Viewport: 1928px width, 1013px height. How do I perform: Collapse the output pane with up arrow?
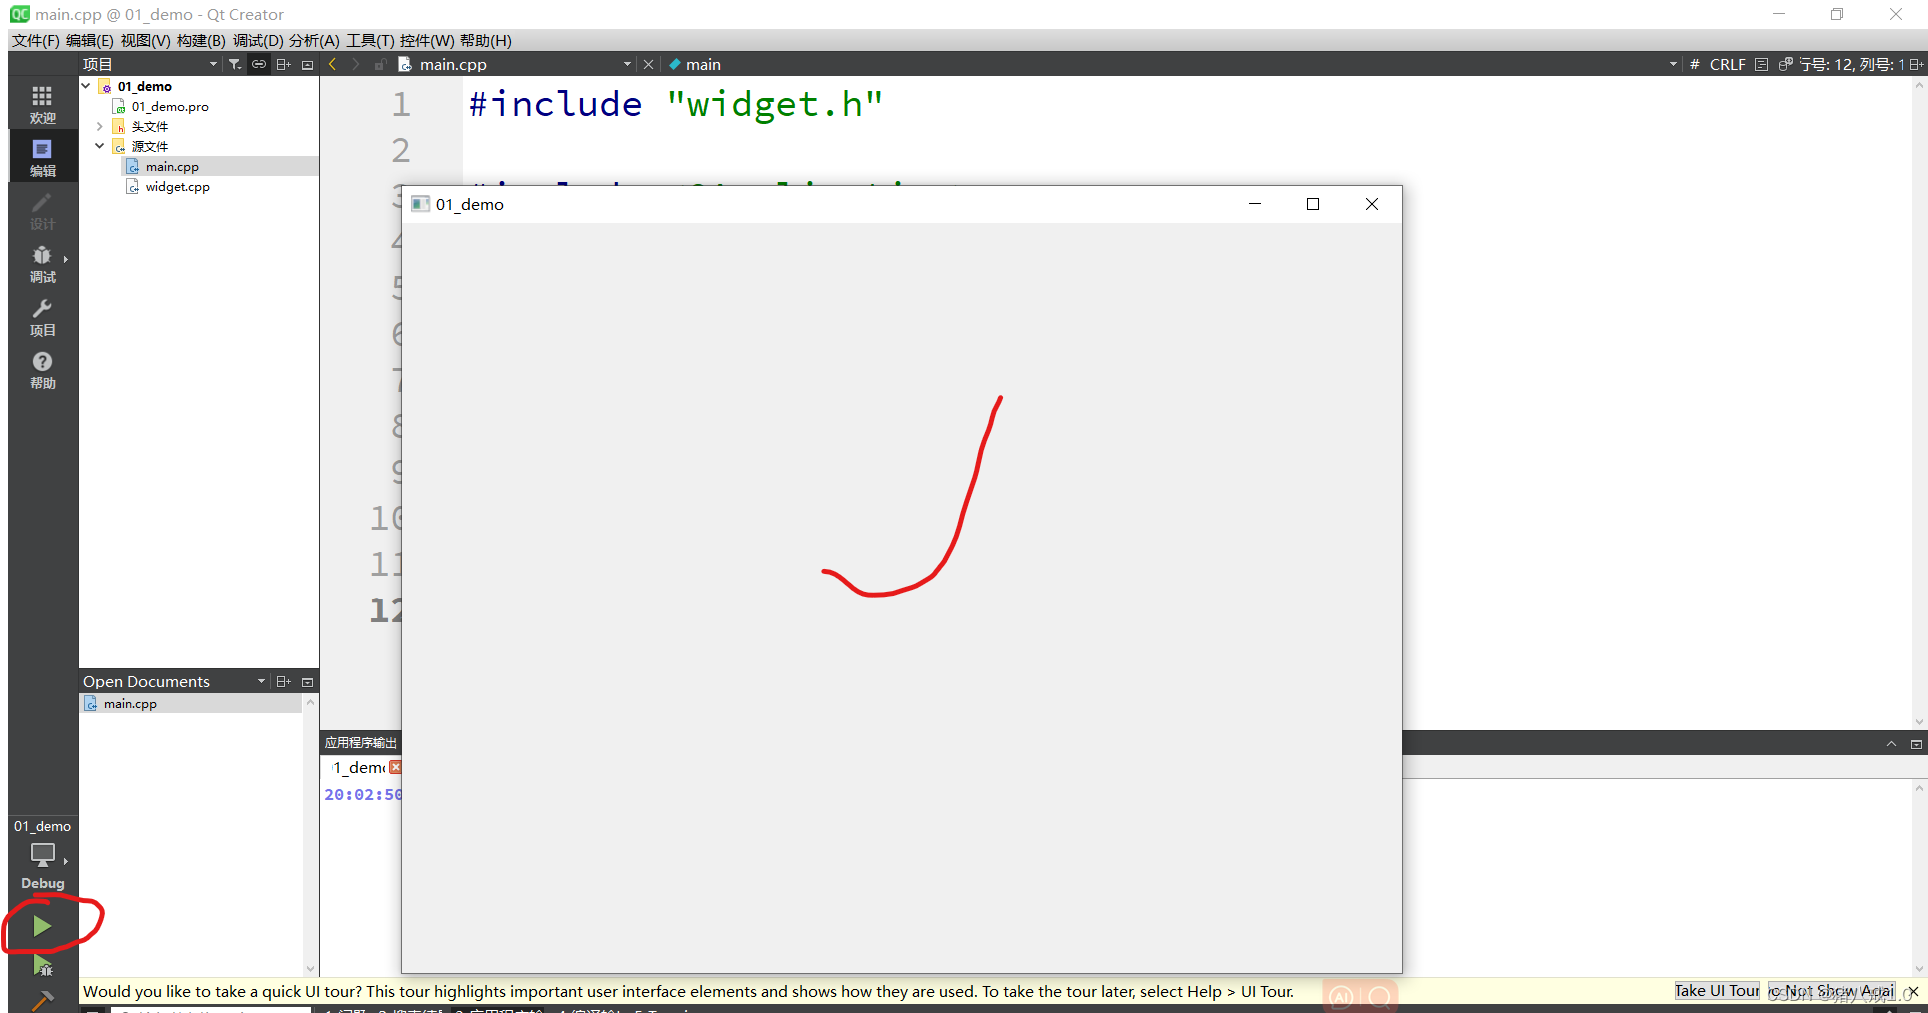coord(1891,743)
